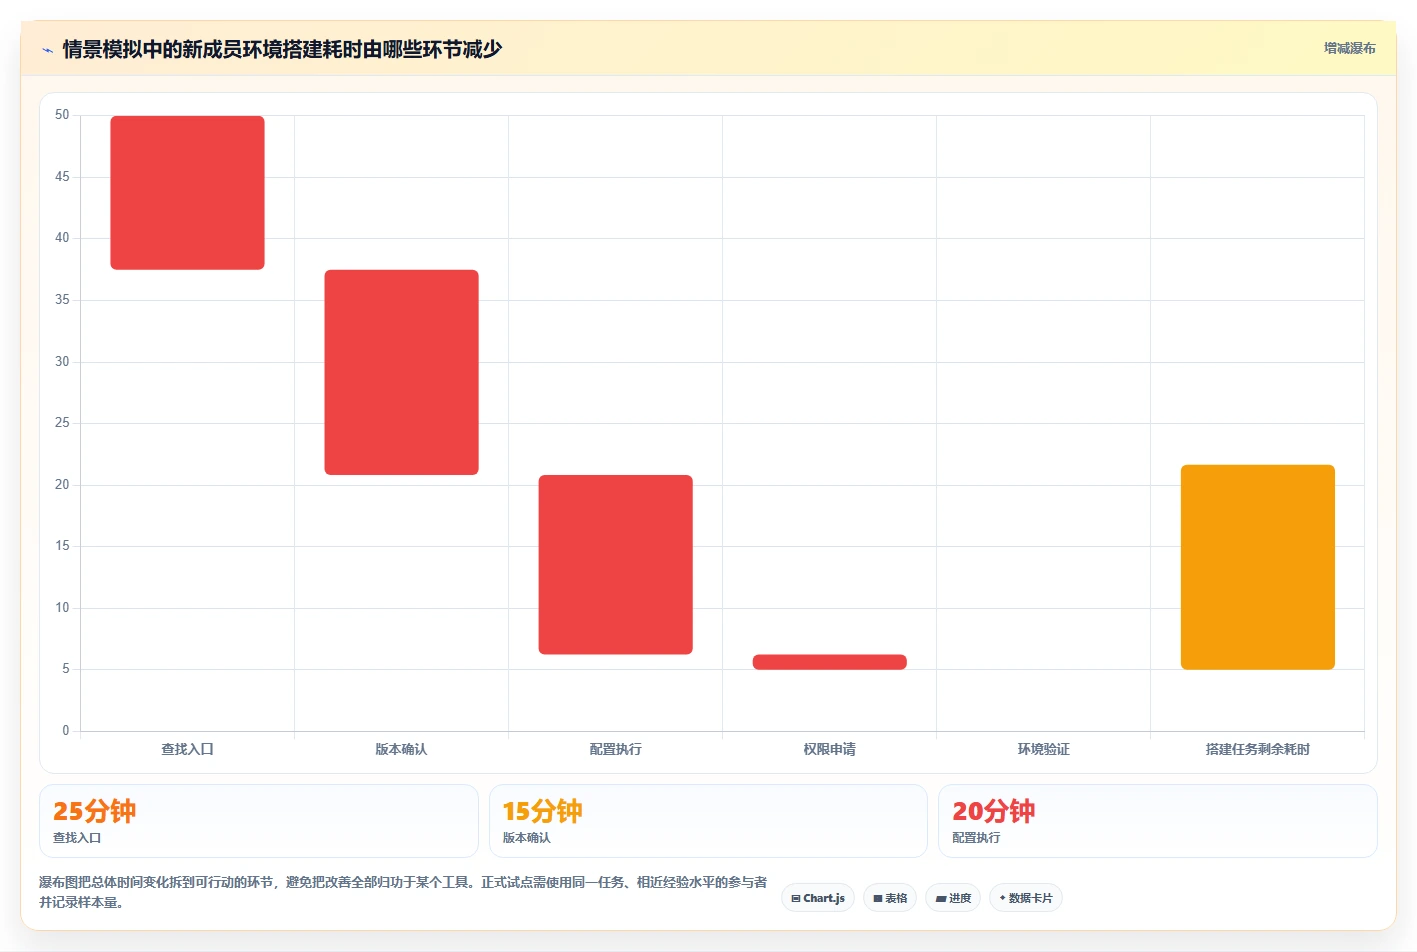This screenshot has width=1417, height=952.
Task: Click the y-axis value 0
Action: tap(66, 731)
